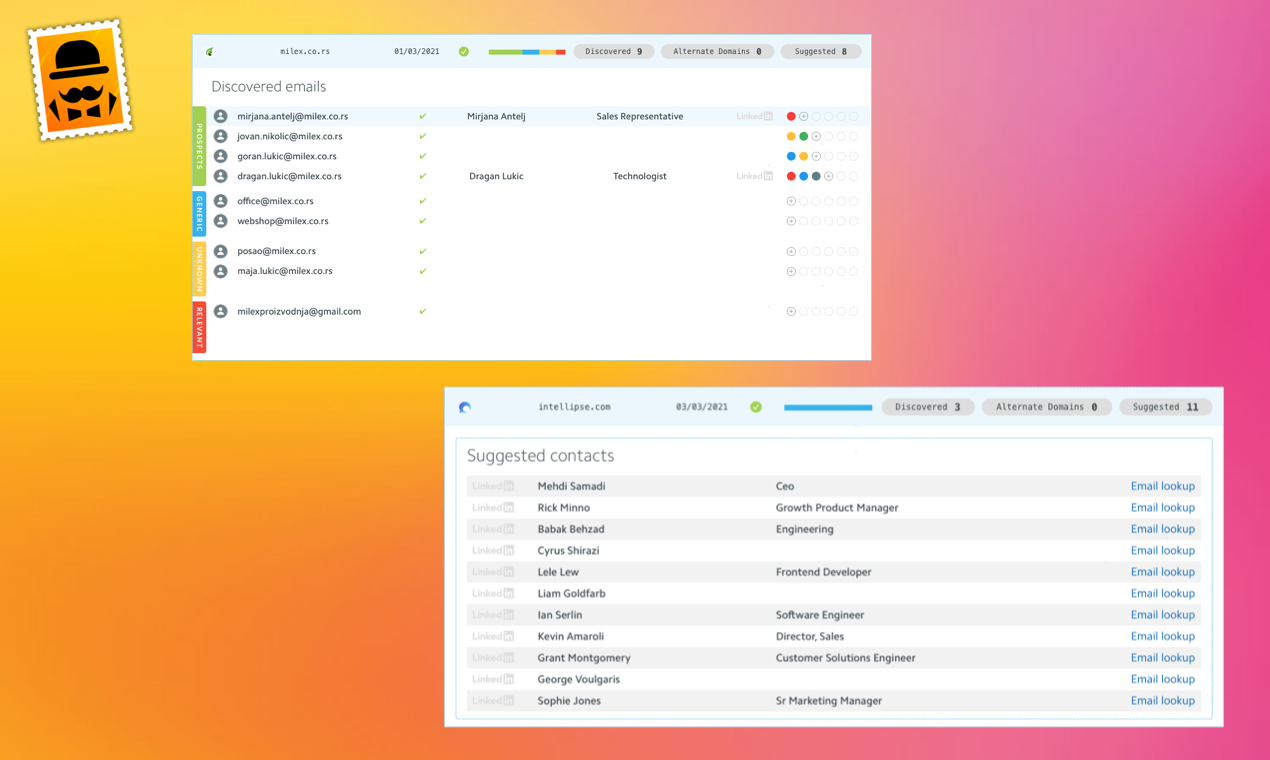Click multicolor progress bar for milex.co.rs
1270x760 pixels.
(527, 52)
